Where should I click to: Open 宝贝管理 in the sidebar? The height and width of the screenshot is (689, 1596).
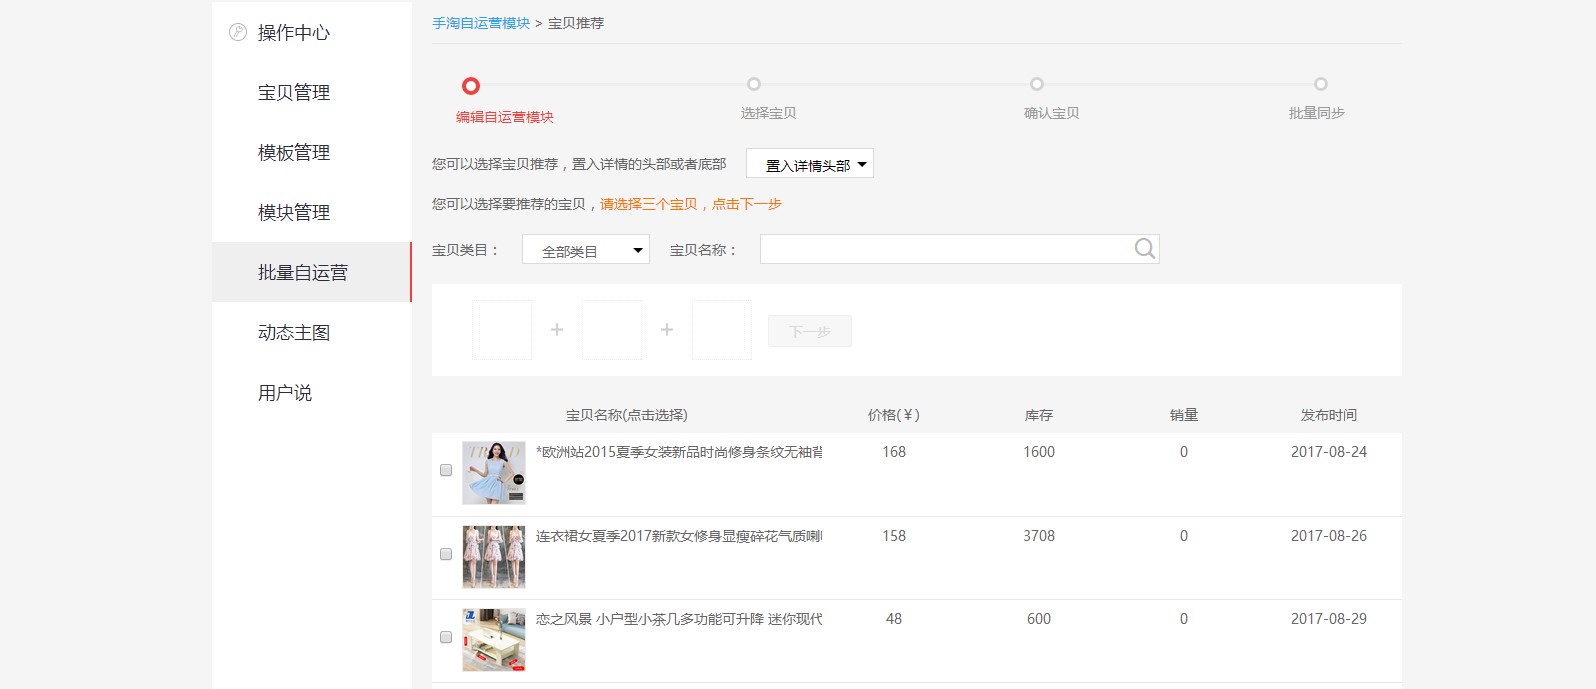(x=294, y=93)
